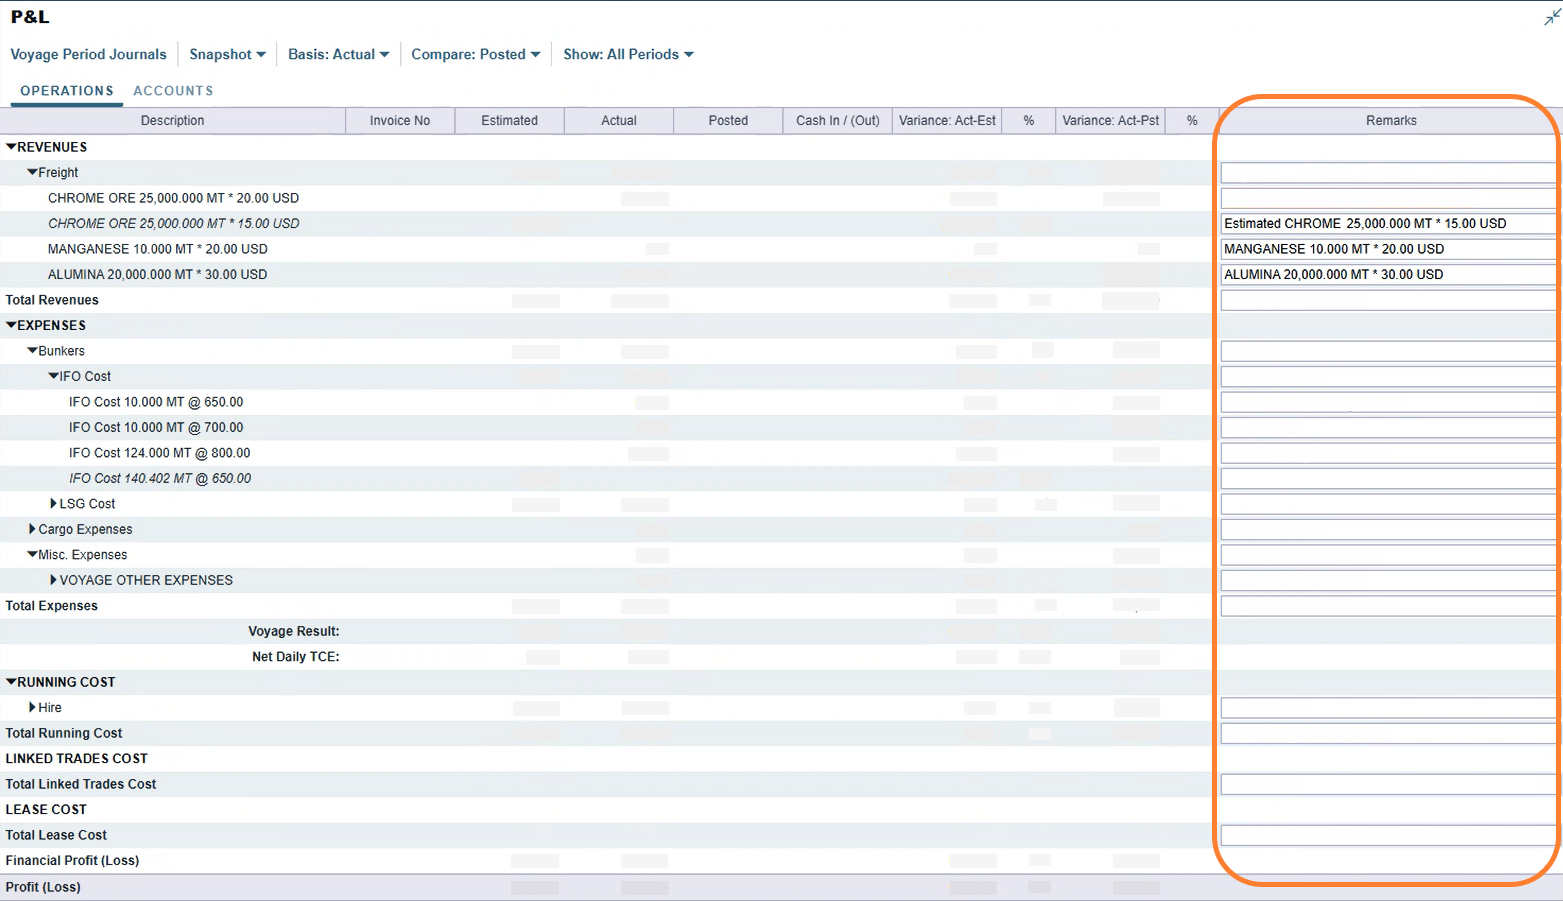
Task: Open Voyage Period Journals
Action: point(88,54)
